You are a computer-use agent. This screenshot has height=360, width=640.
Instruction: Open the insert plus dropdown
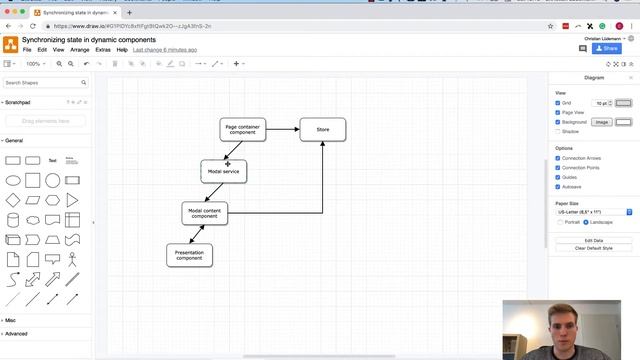(x=239, y=64)
